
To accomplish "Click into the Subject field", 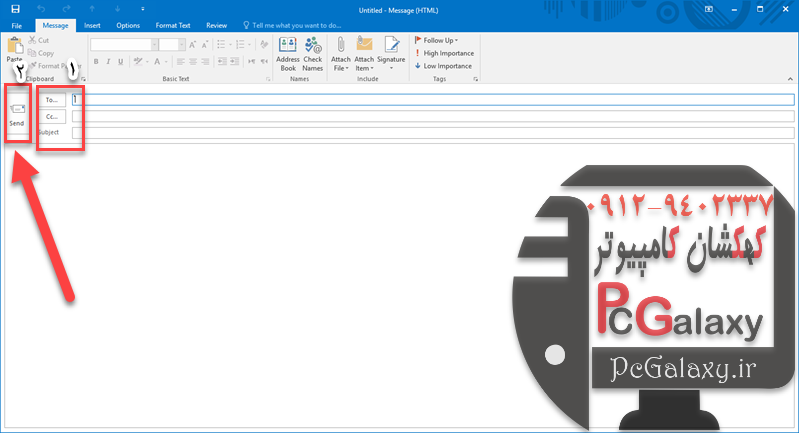I will 400,132.
